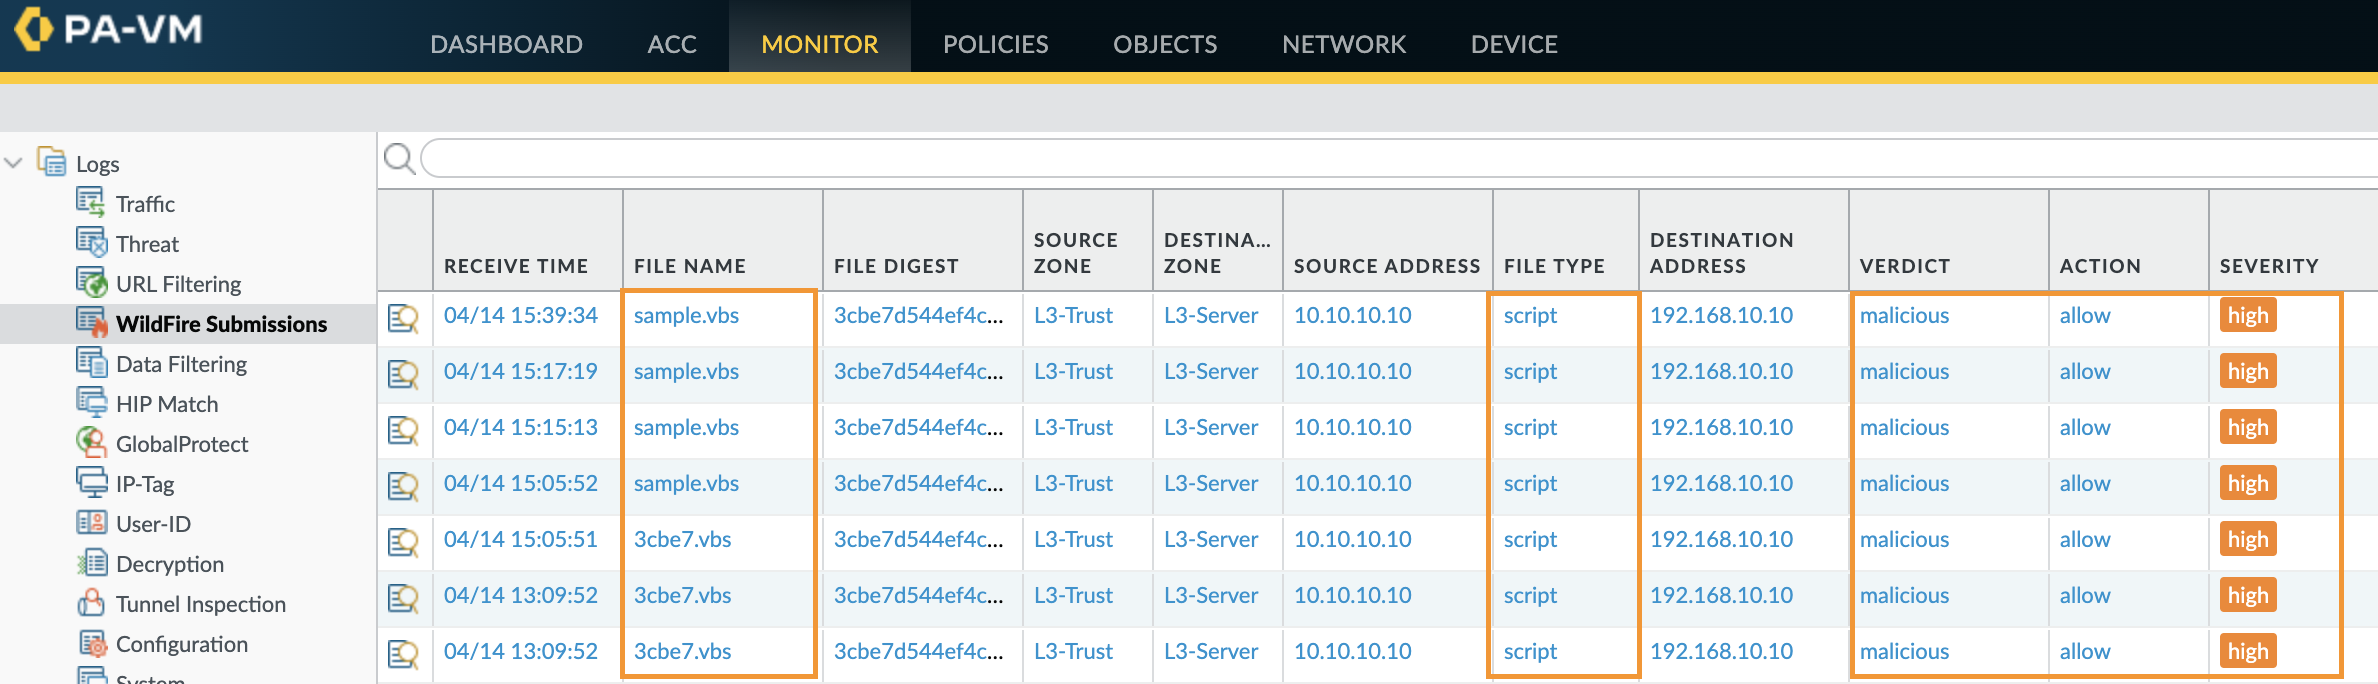Click the Decryption log icon
Viewport: 2378px width, 684px height.
[91, 563]
